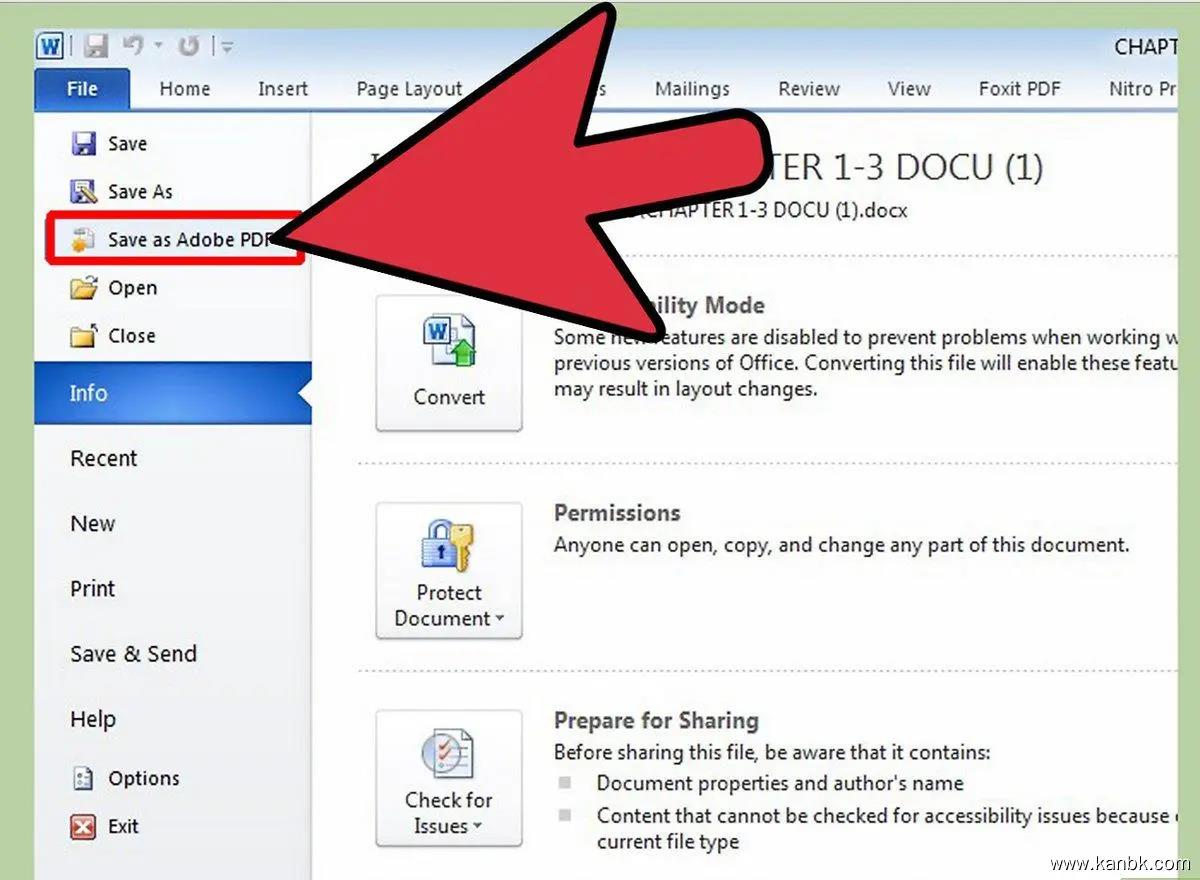Viewport: 1200px width, 880px height.
Task: Click the blue File tab
Action: 82,89
